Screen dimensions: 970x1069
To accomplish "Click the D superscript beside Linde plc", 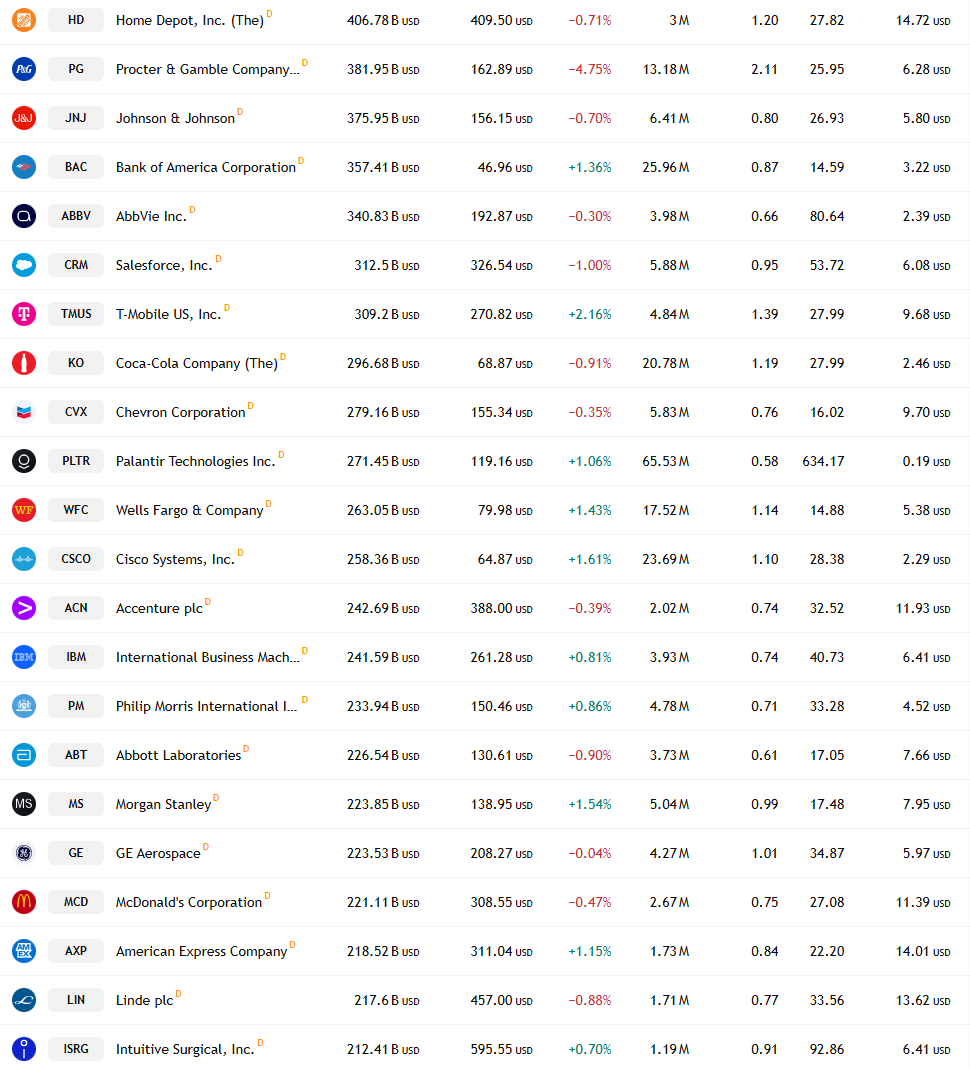I will (x=179, y=994).
